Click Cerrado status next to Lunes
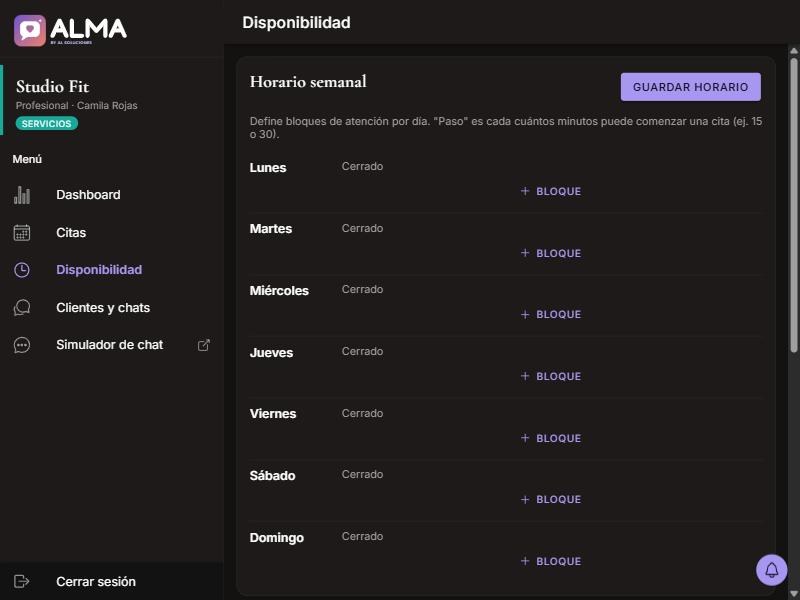This screenshot has width=800, height=600. click(x=362, y=166)
